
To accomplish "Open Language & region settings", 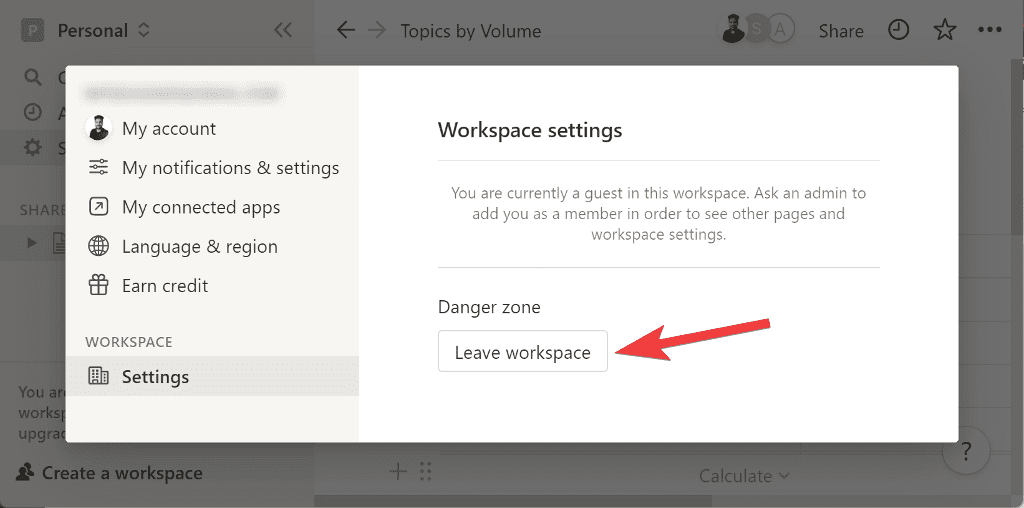I will click(199, 246).
